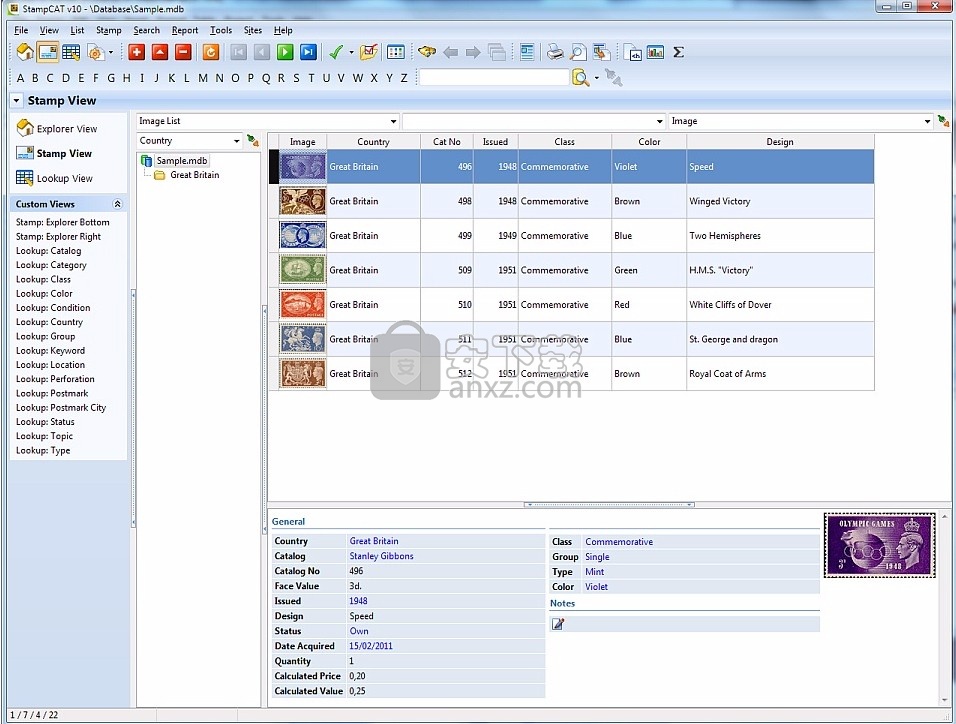Open the File menu
This screenshot has height=724, width=956.
21,30
